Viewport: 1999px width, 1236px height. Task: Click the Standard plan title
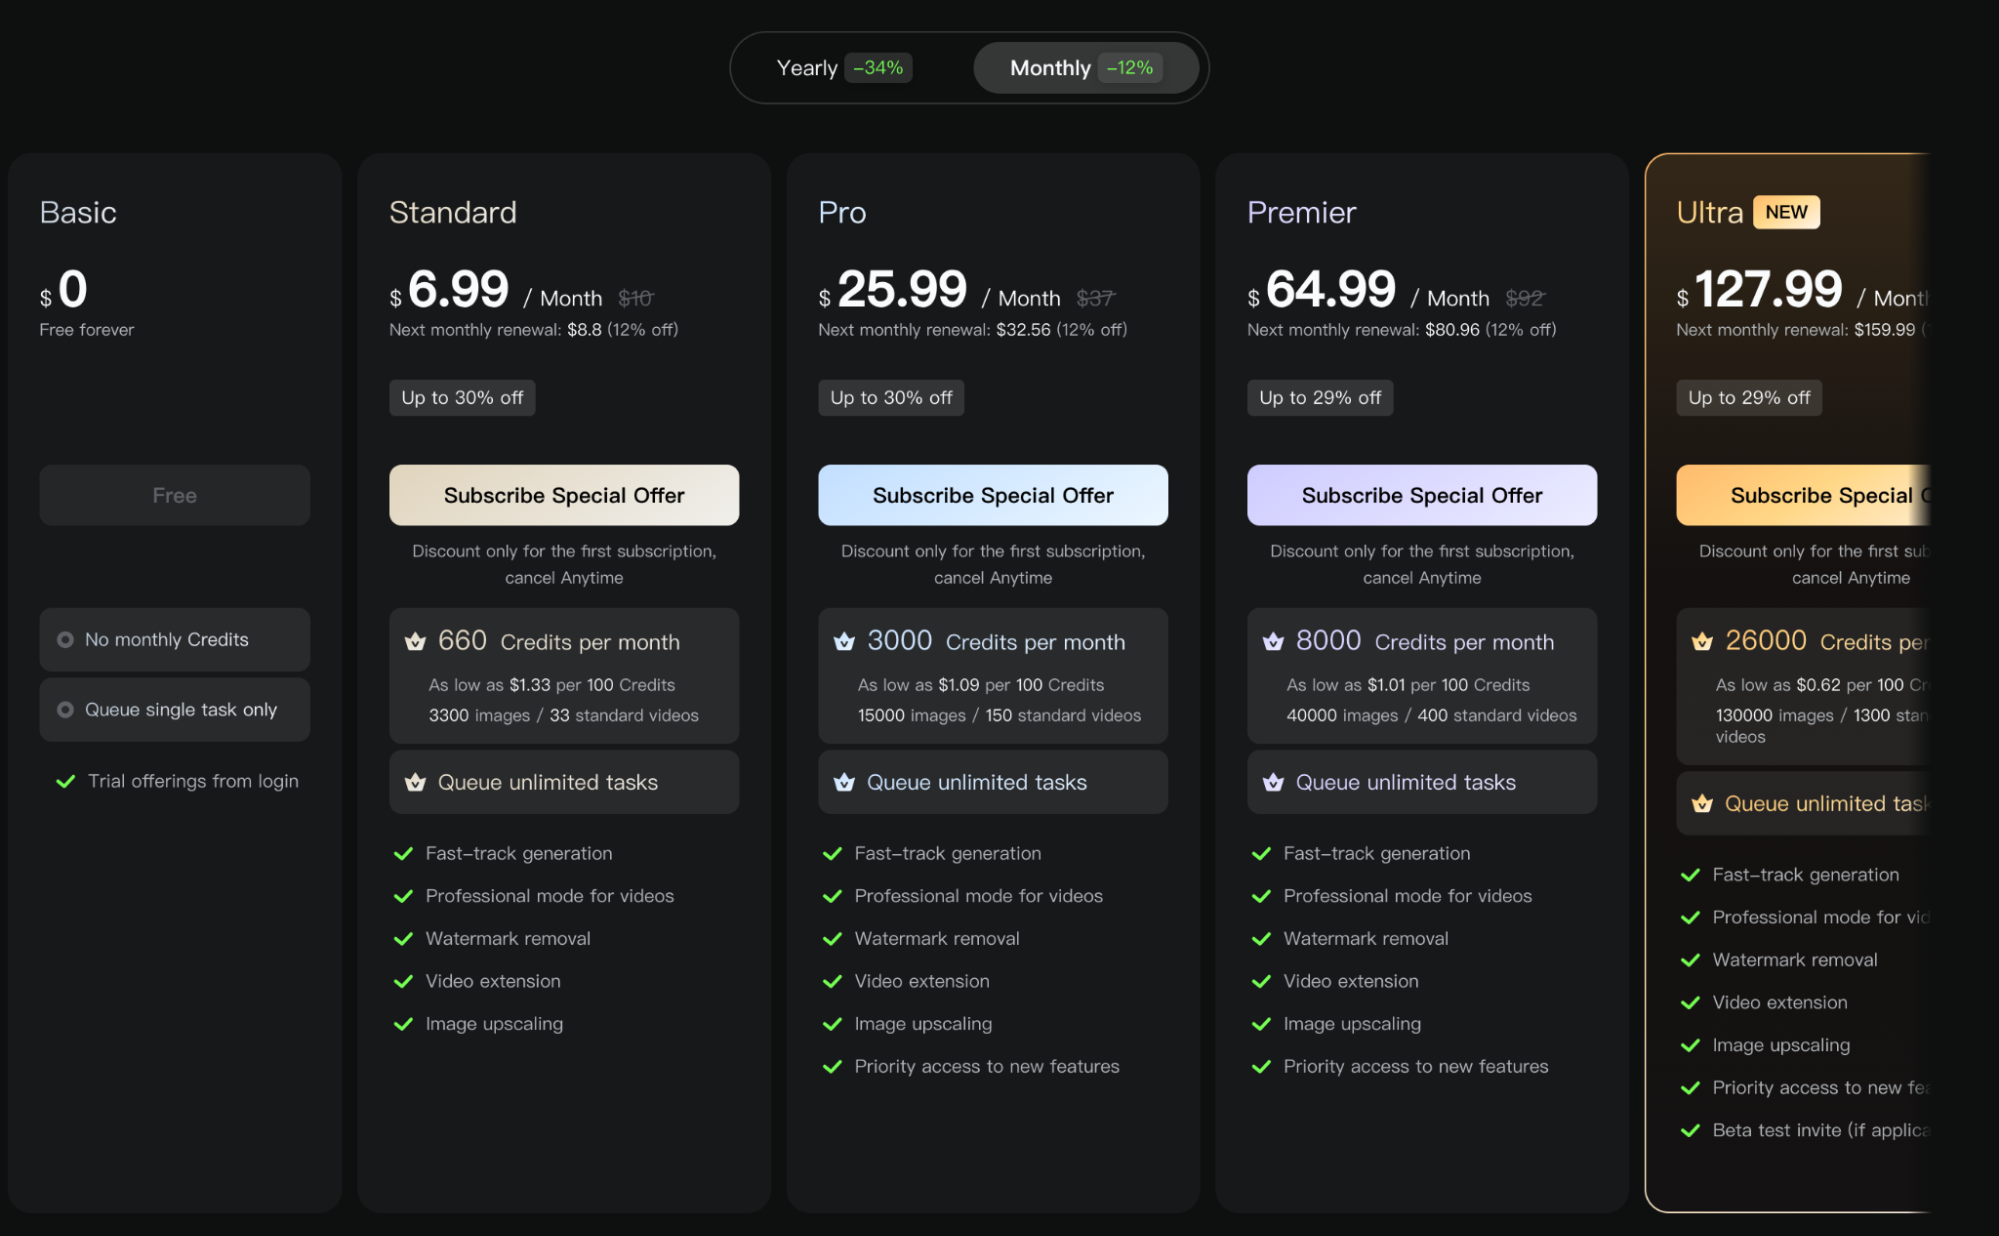tap(453, 212)
